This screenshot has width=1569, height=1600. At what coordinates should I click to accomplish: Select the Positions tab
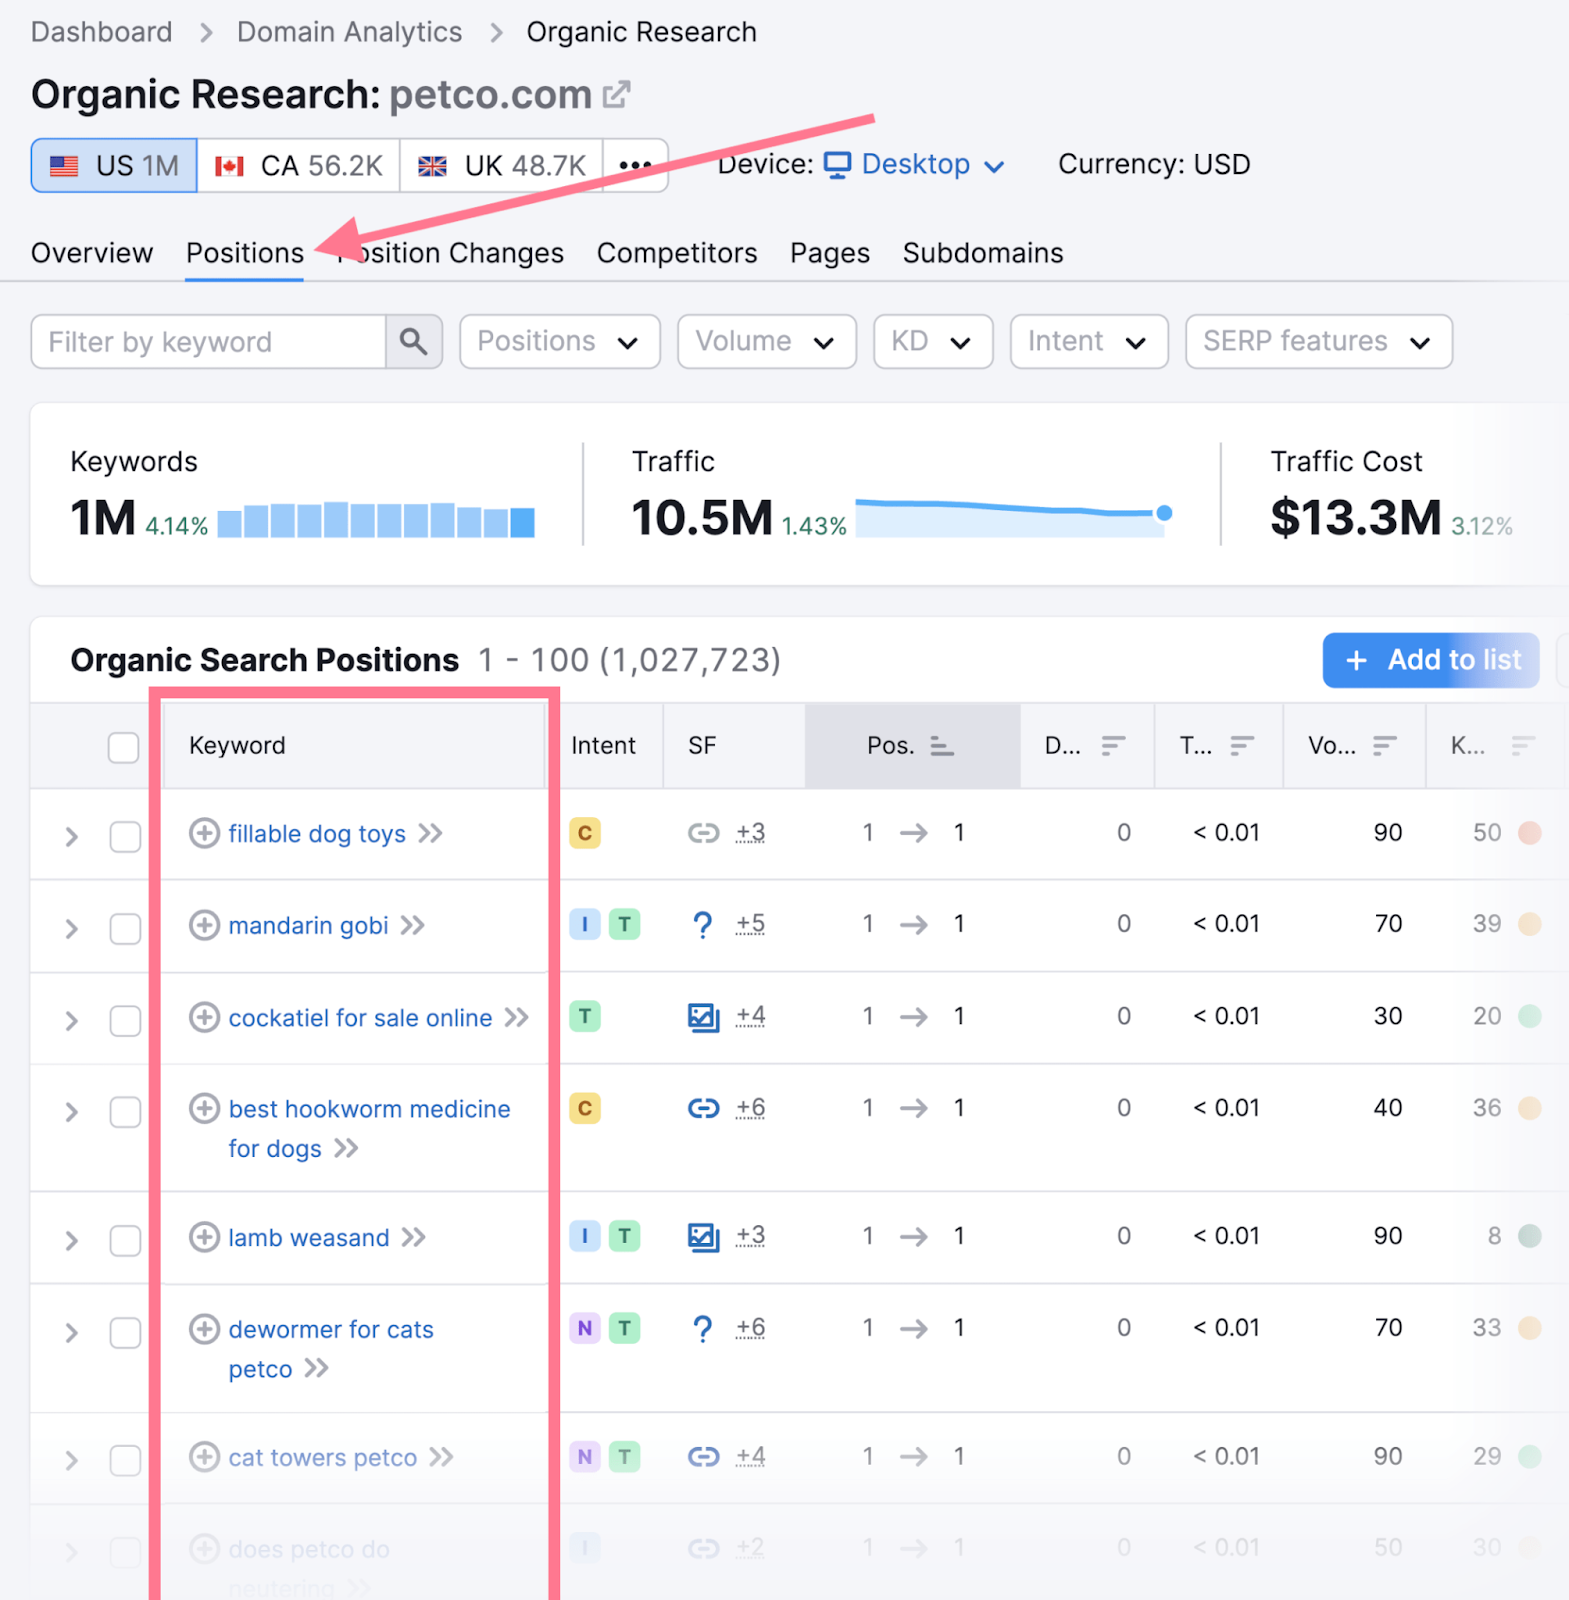[245, 253]
